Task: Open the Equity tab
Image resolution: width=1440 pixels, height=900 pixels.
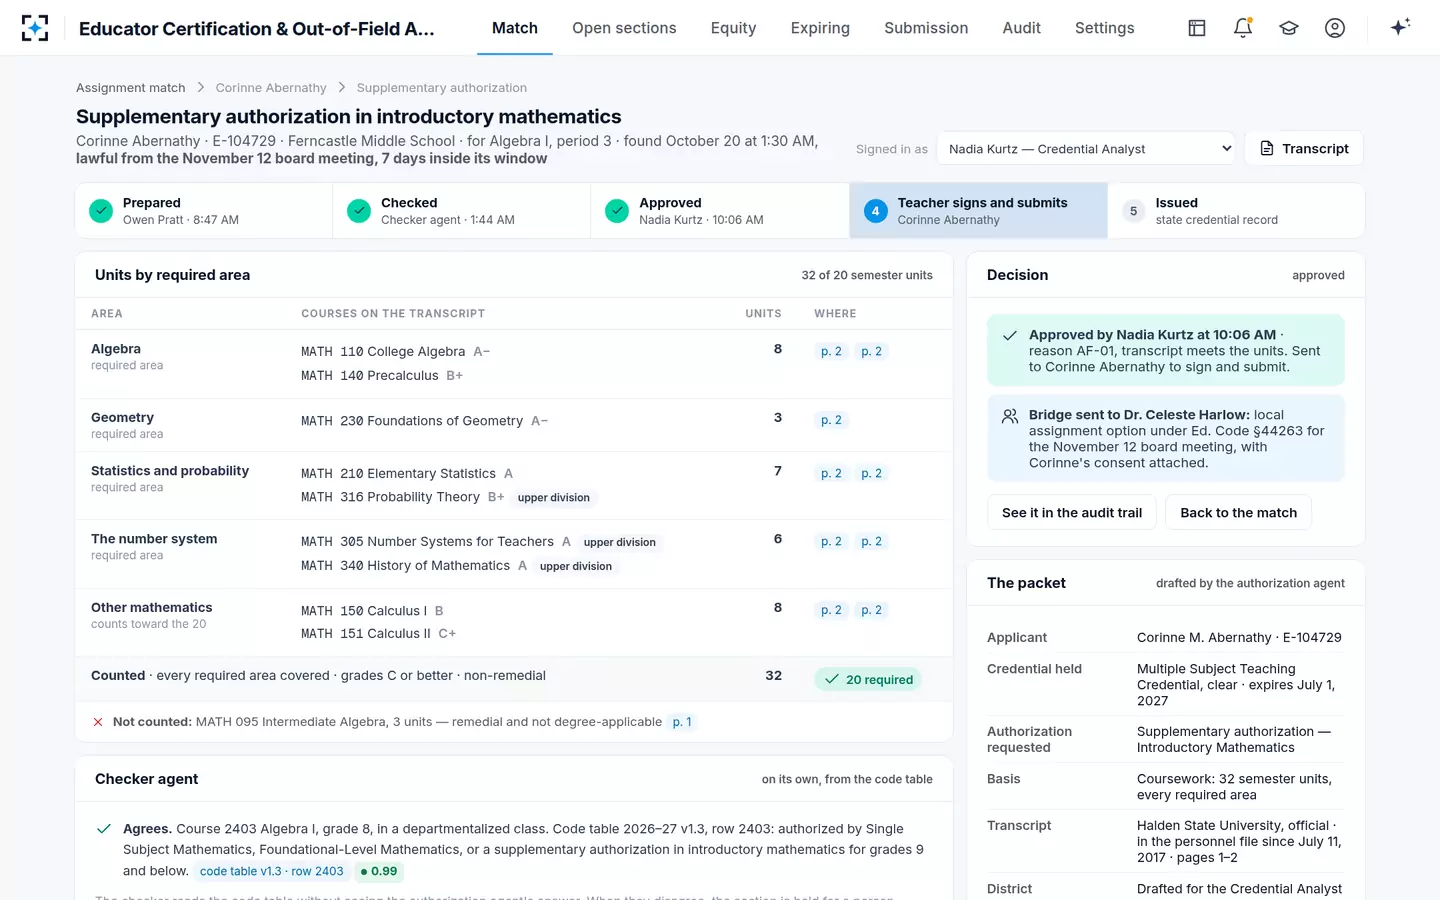Action: 733,28
